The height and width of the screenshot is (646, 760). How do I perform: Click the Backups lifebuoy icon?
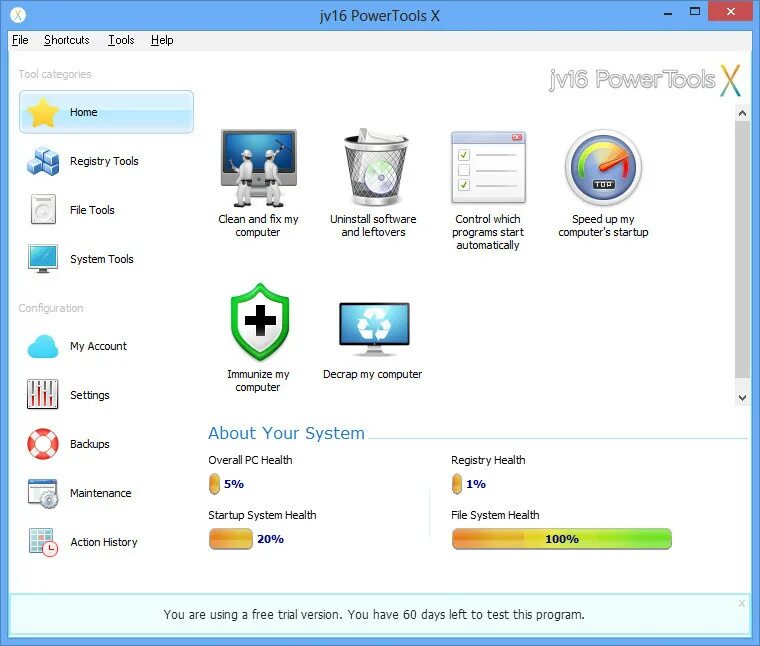click(x=43, y=443)
